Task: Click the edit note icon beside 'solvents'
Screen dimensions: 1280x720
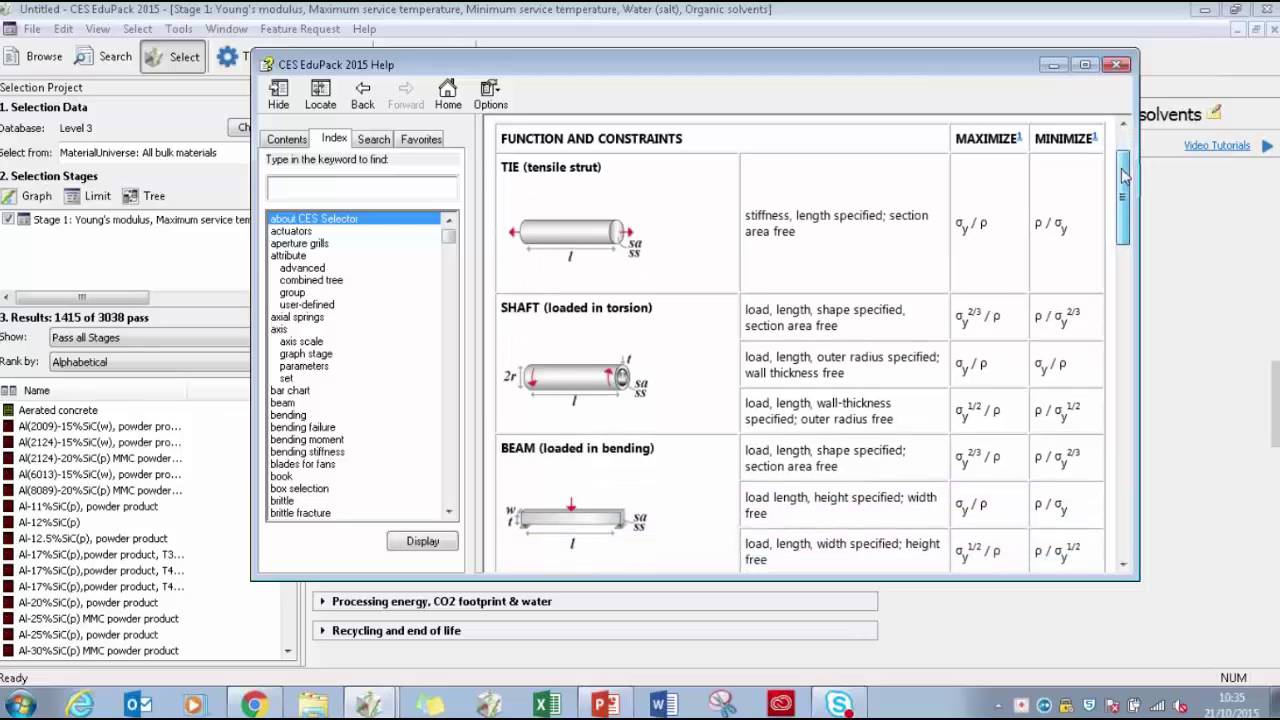Action: [x=1214, y=112]
